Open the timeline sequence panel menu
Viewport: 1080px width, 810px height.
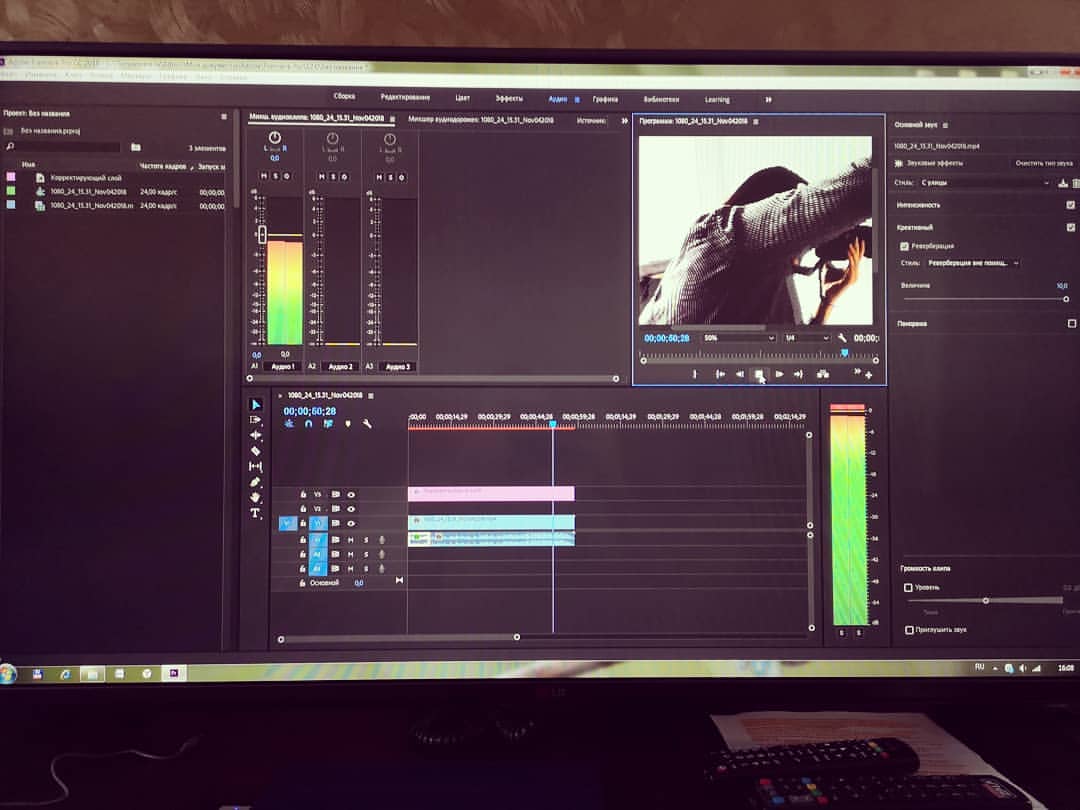coord(371,395)
